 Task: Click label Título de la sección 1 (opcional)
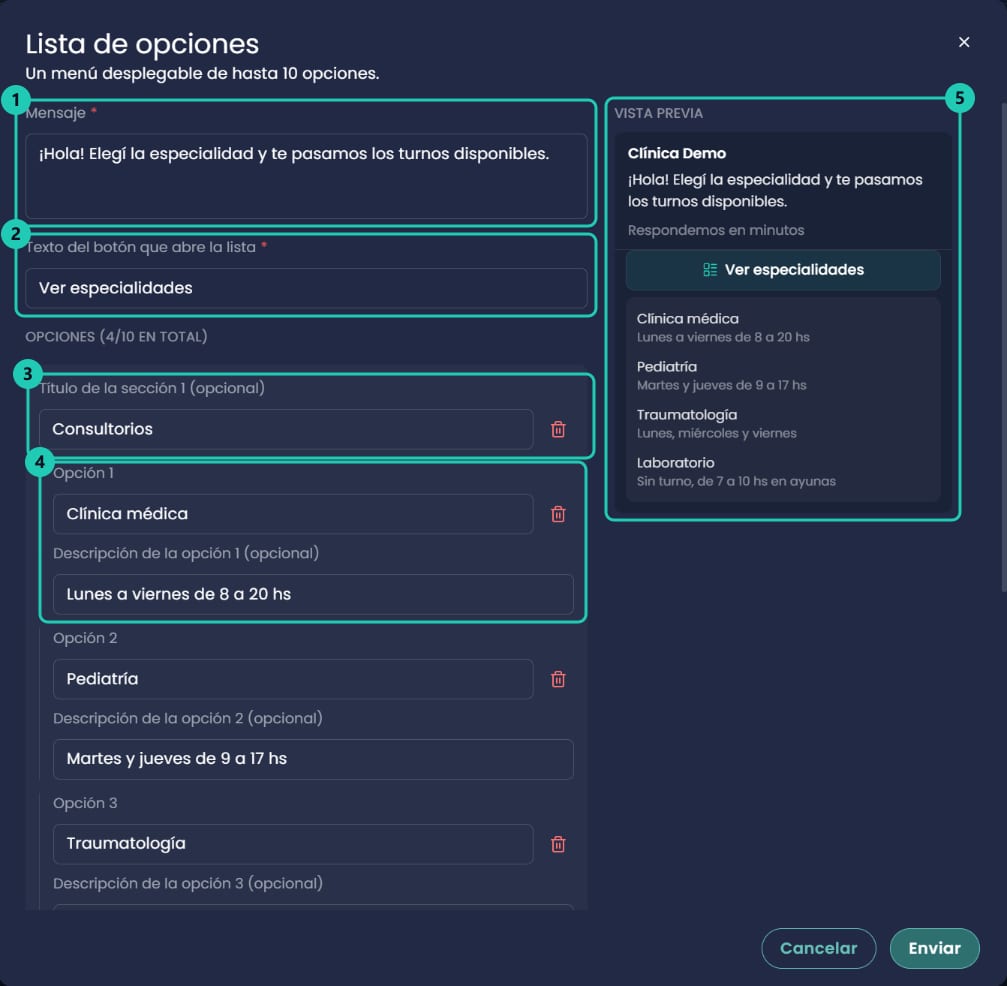[152, 388]
